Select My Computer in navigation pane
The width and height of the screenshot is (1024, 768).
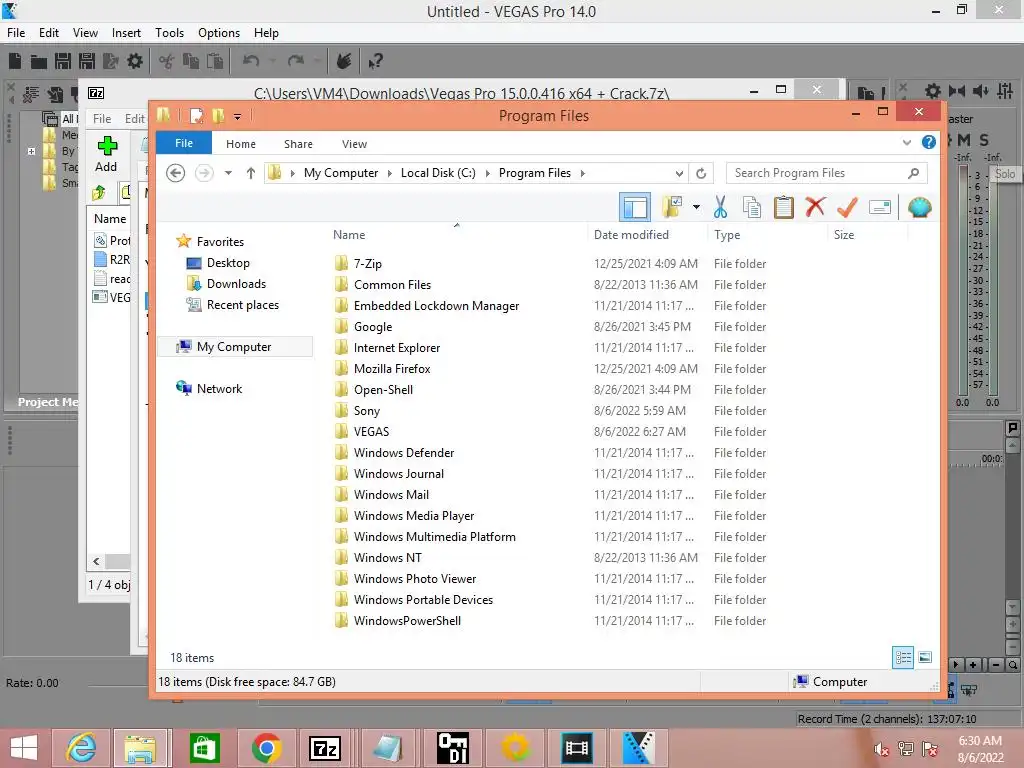tap(234, 347)
